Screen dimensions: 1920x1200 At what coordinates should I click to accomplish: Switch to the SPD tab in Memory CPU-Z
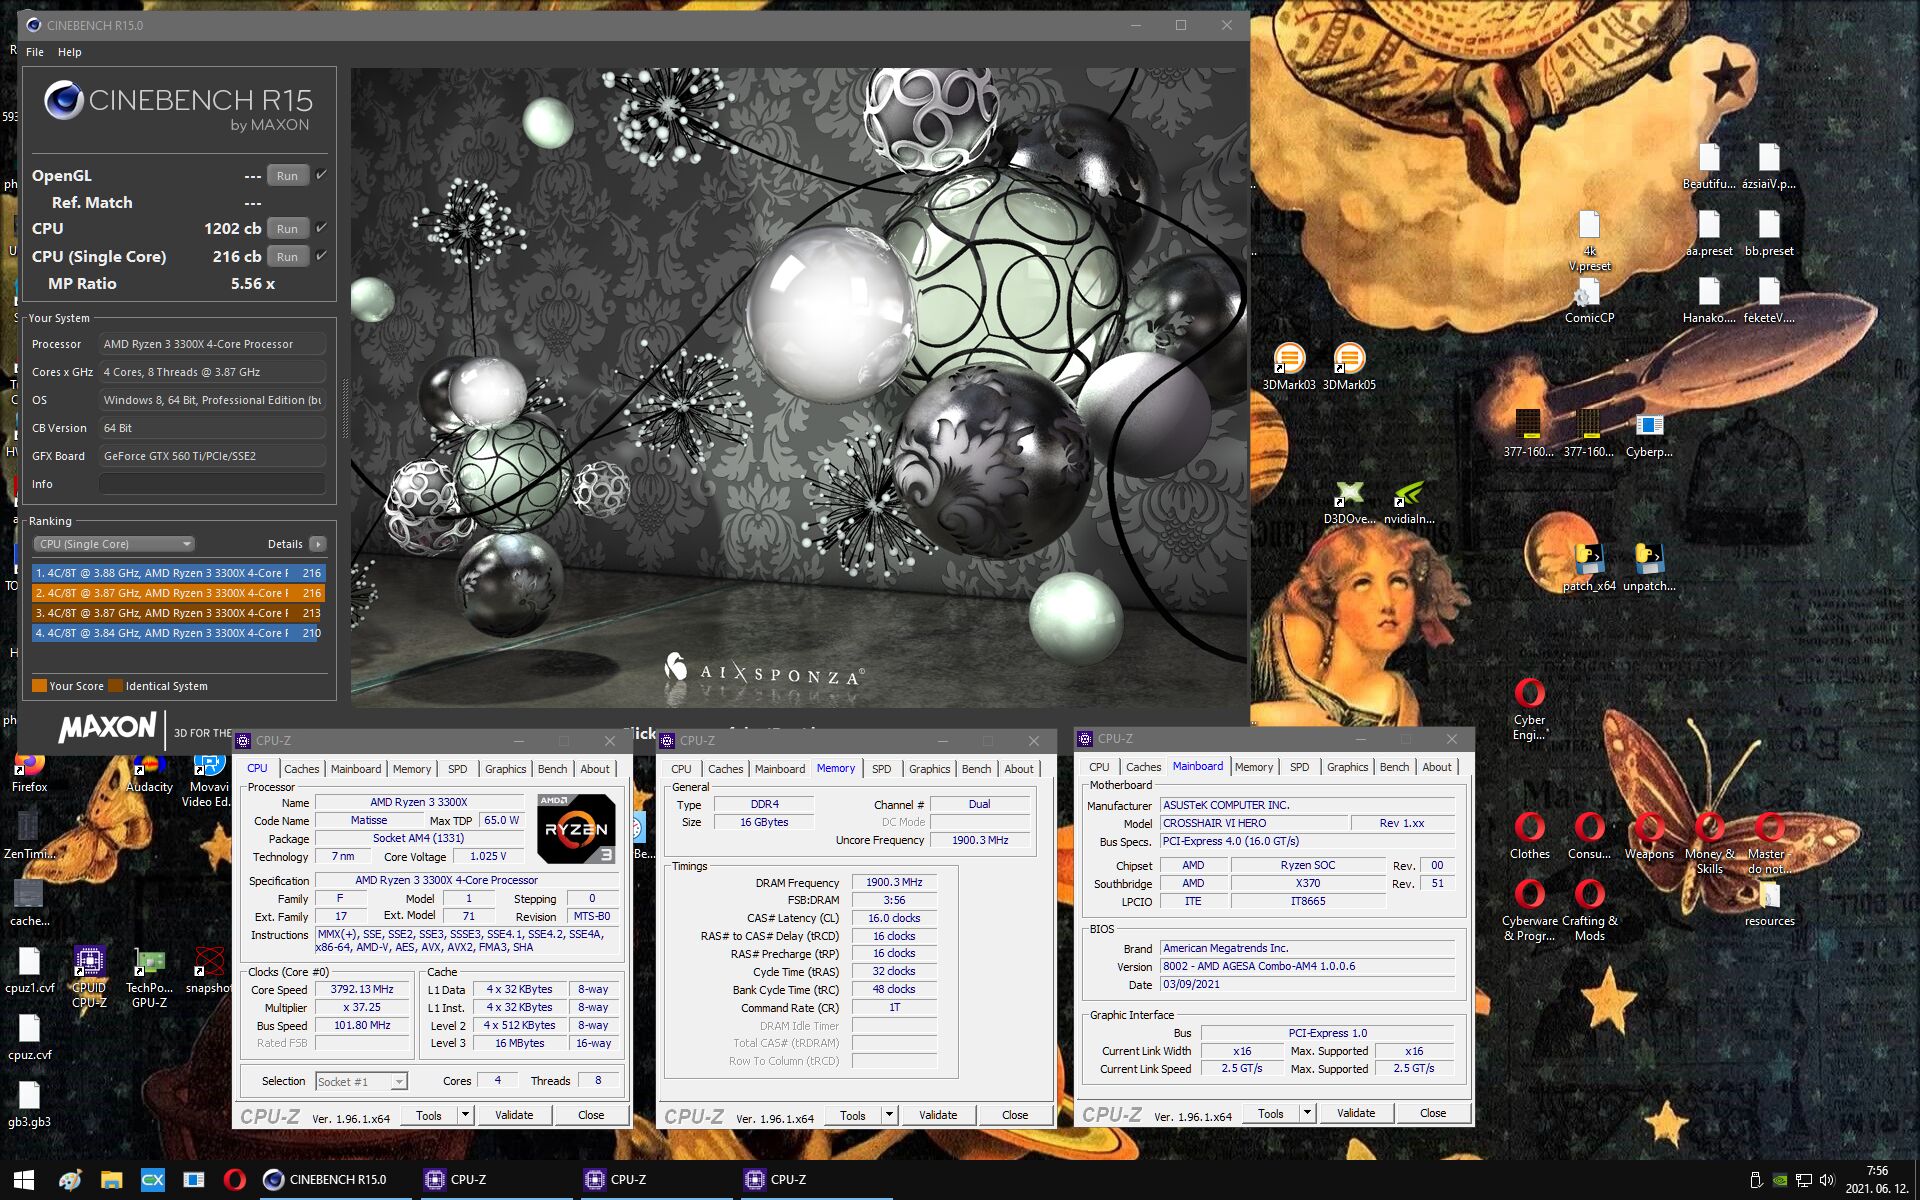(881, 769)
